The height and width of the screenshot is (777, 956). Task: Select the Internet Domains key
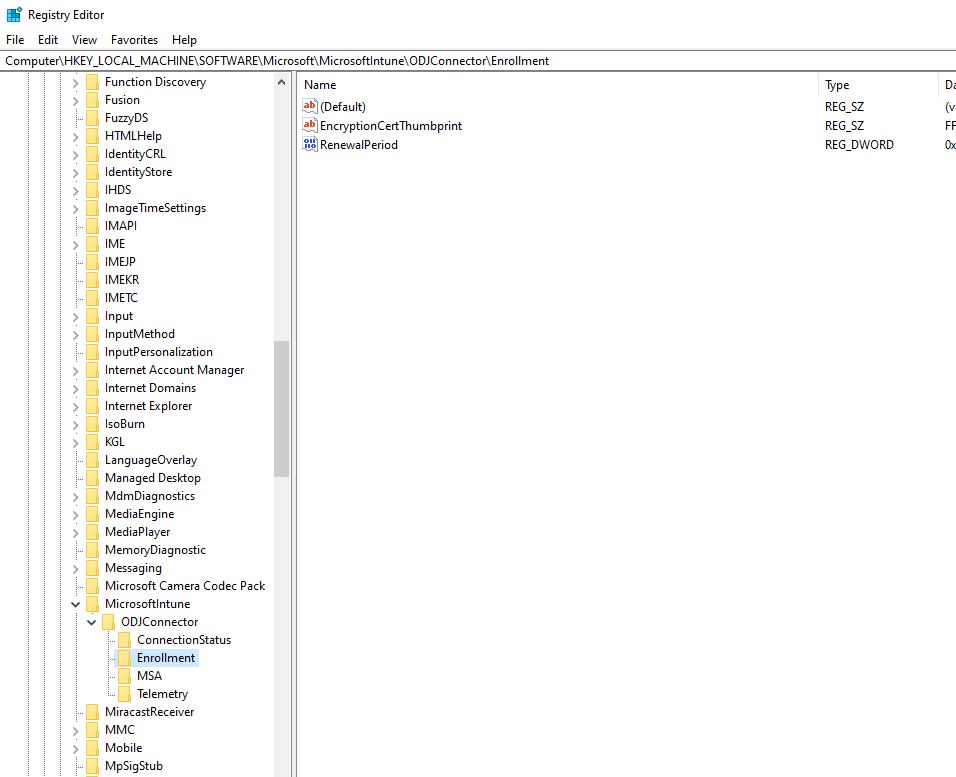(150, 388)
